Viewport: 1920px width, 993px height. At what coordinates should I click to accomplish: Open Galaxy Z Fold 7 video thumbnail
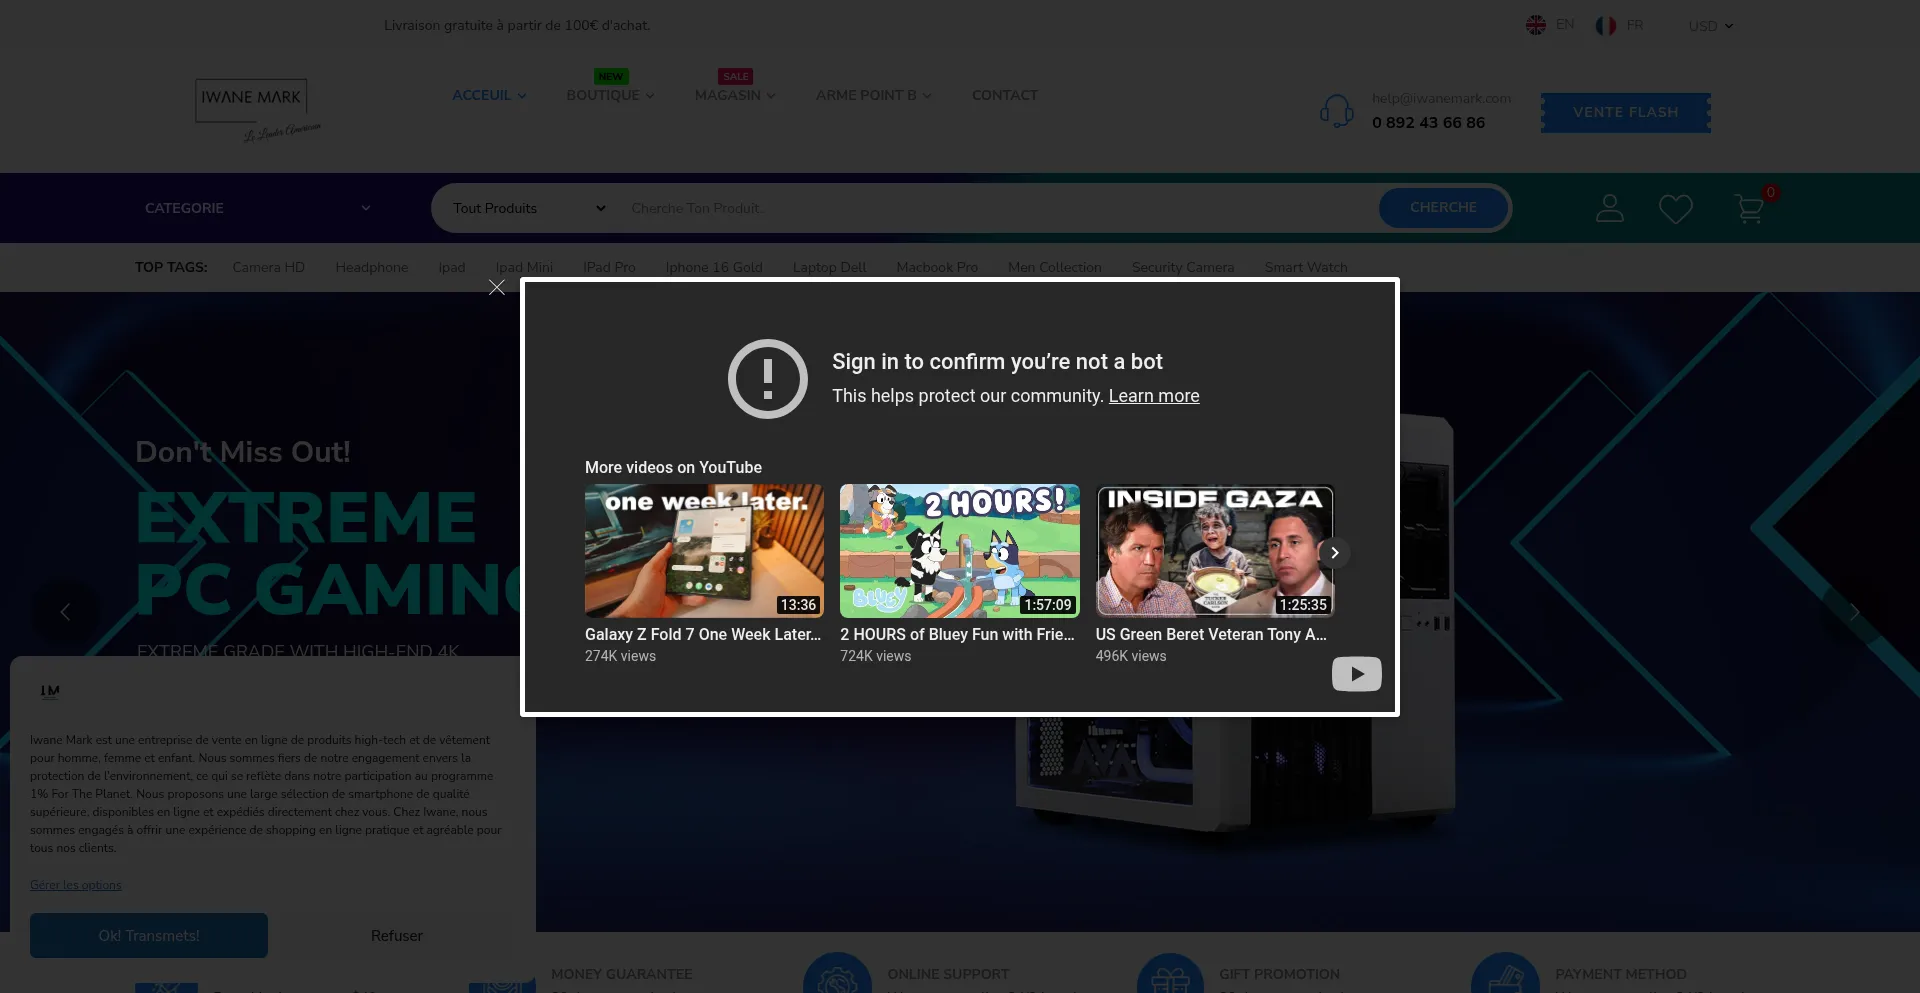[704, 551]
